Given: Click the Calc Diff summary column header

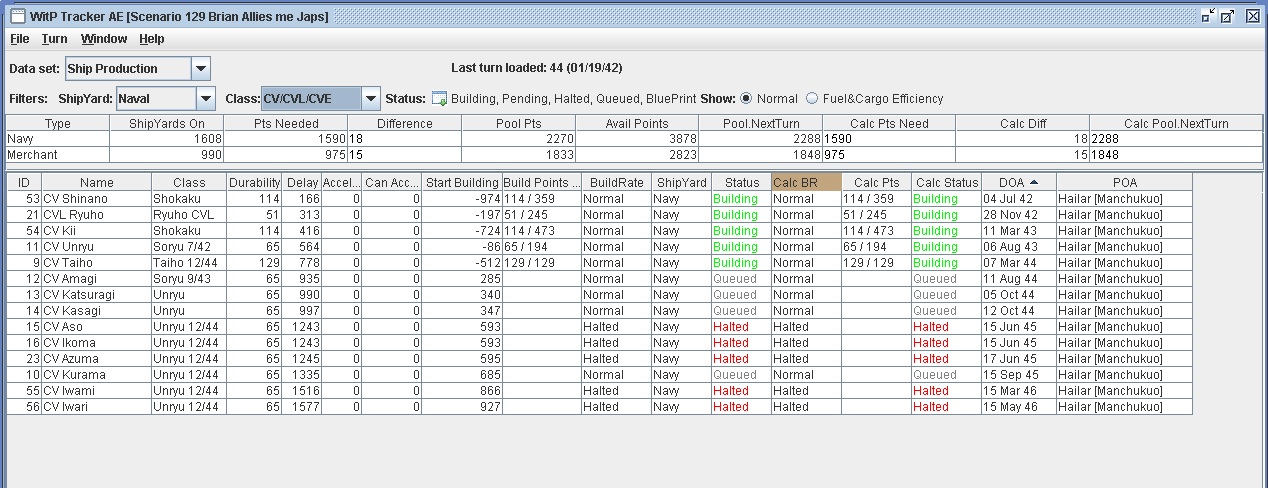Looking at the screenshot, I should (1022, 123).
